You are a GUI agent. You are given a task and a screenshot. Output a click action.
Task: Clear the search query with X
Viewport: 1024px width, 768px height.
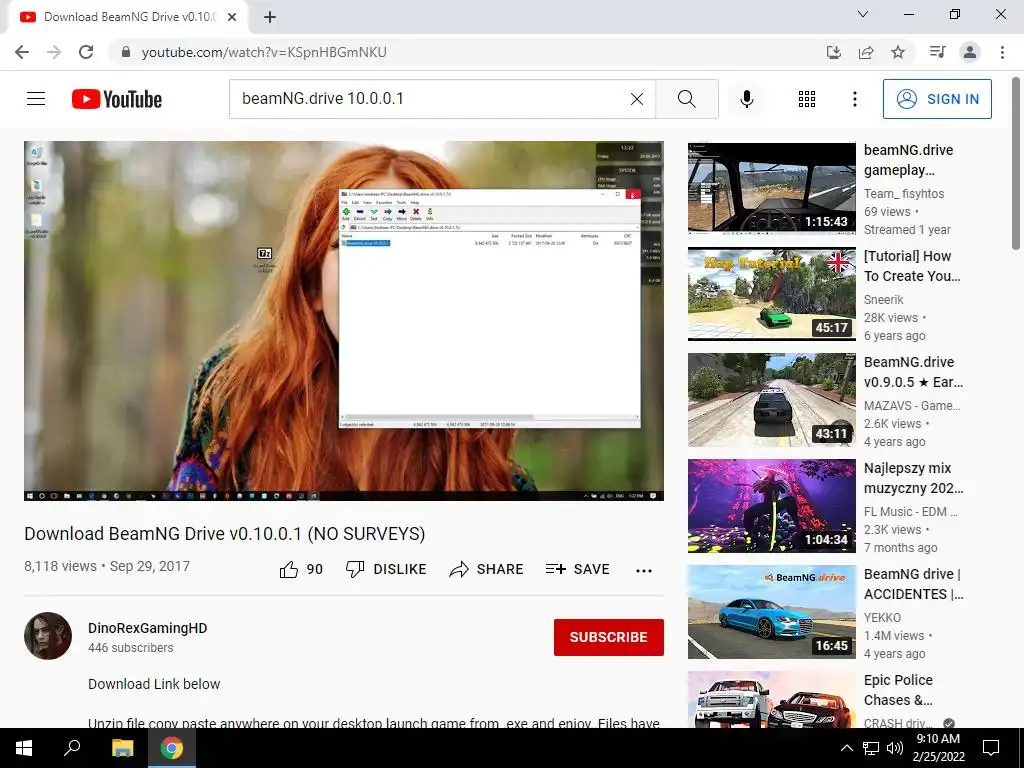(637, 99)
